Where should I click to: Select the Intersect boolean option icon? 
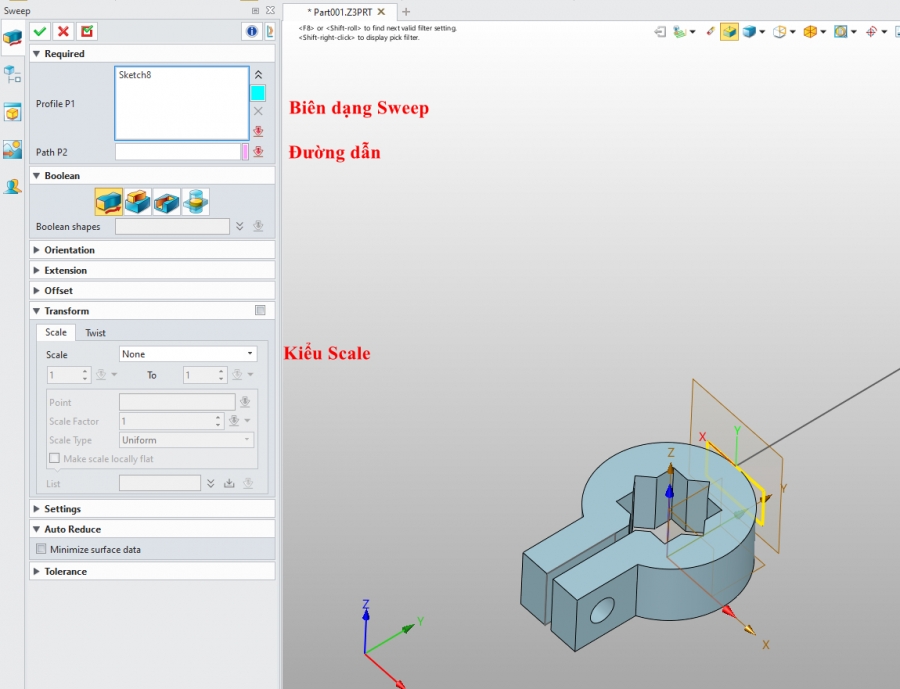[x=195, y=202]
